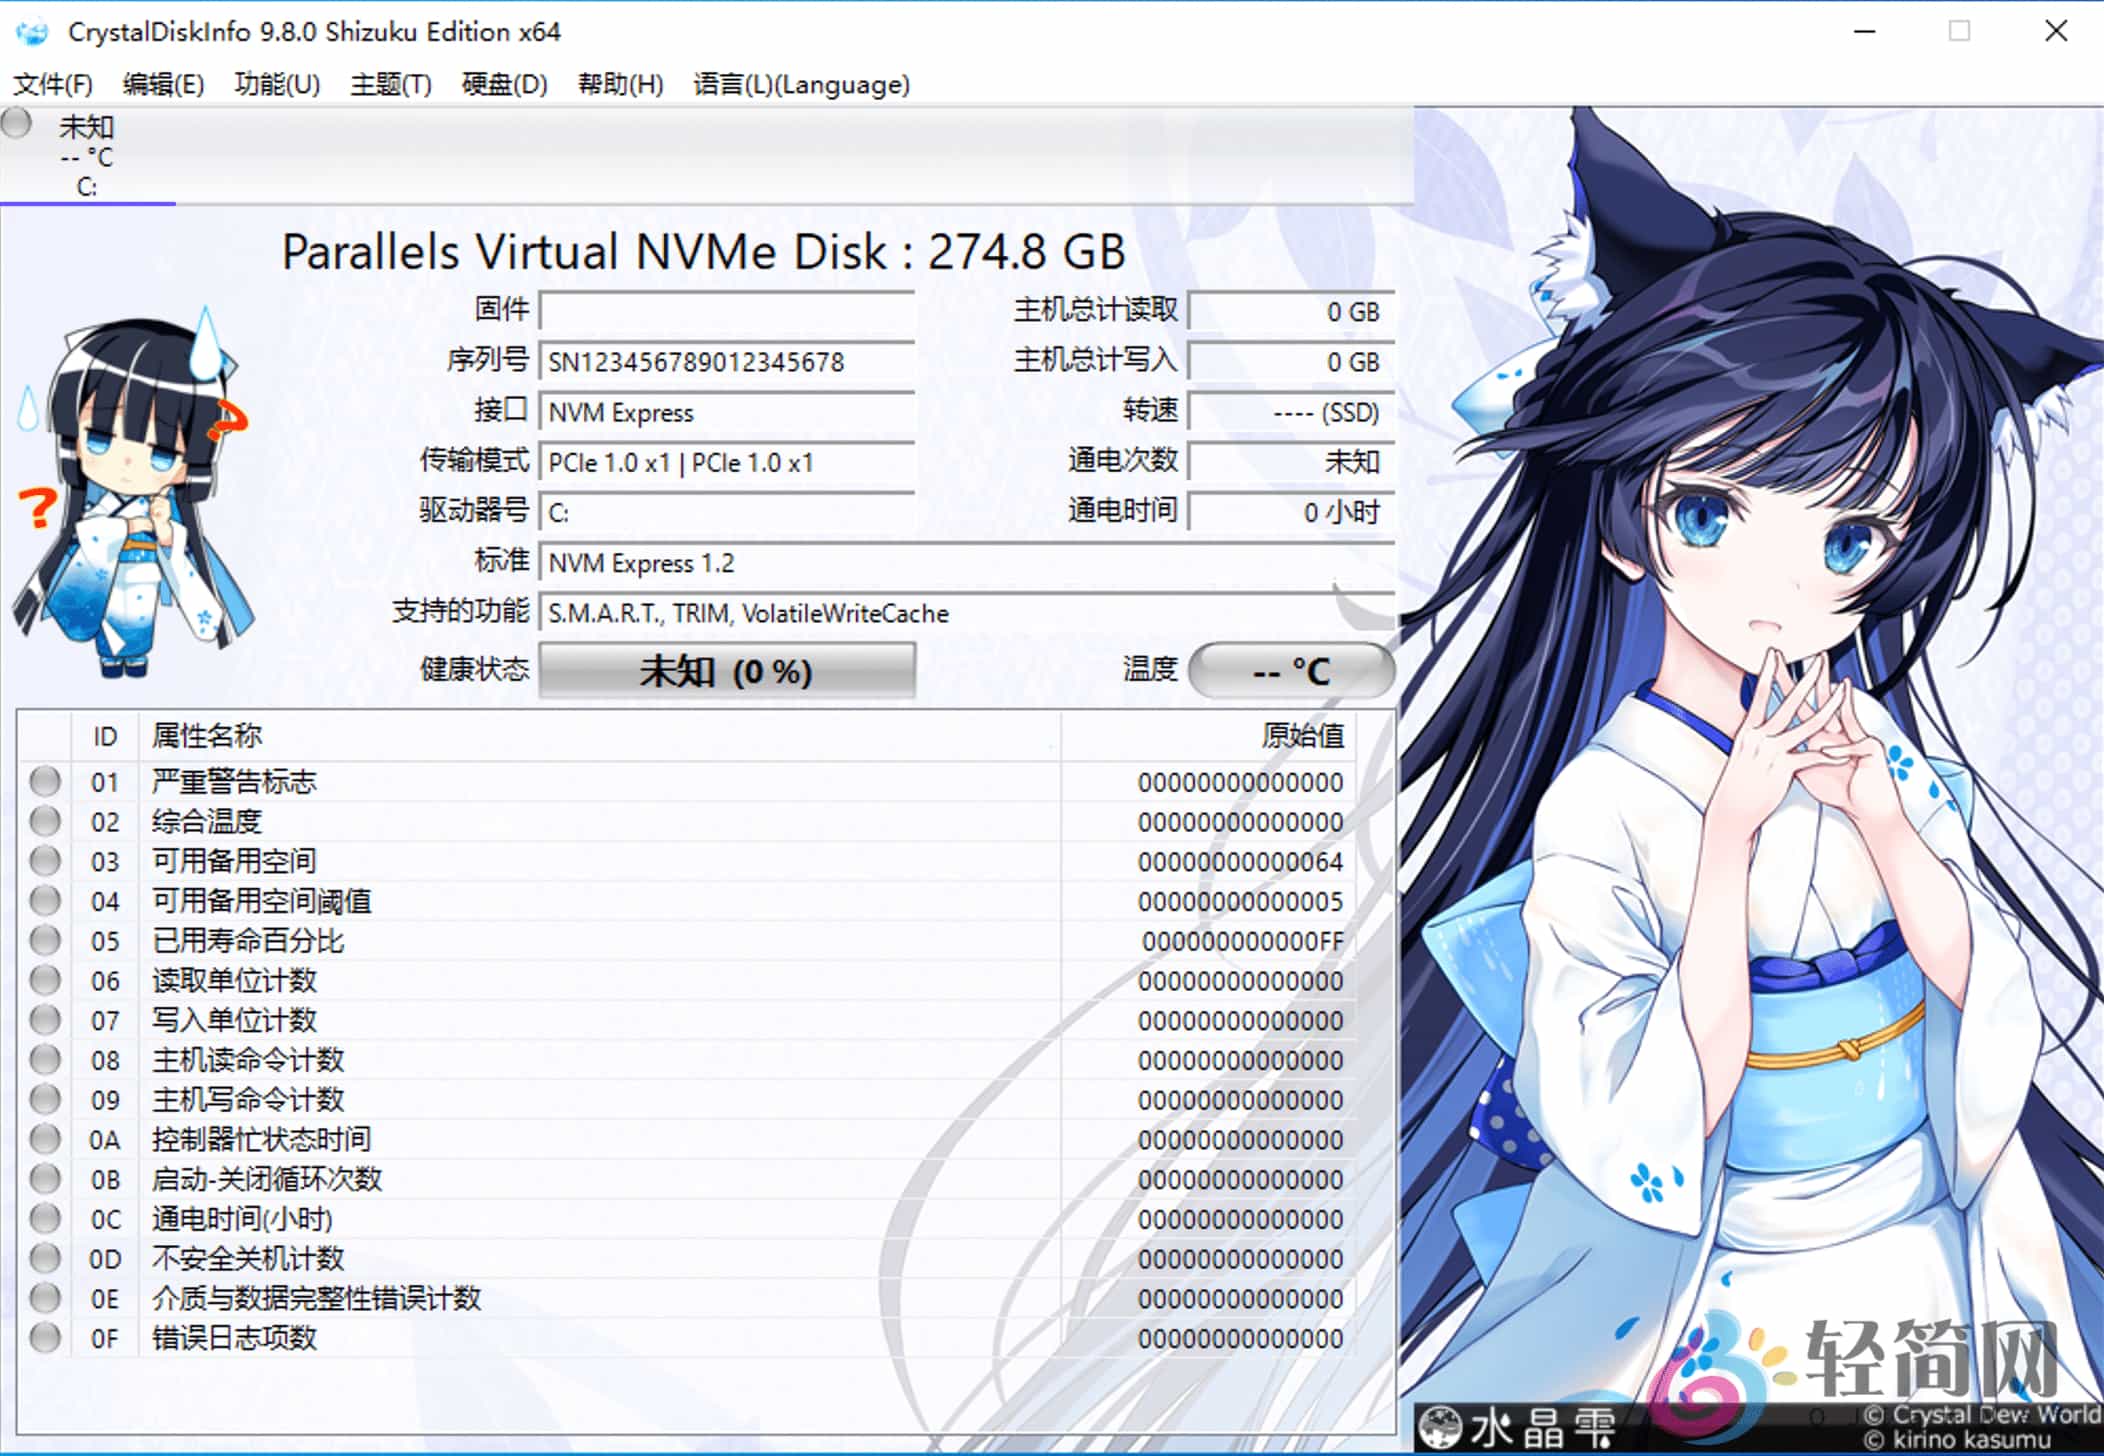Click the CrystalDiskInfo application icon in title bar
This screenshot has width=2104, height=1456.
(33, 31)
